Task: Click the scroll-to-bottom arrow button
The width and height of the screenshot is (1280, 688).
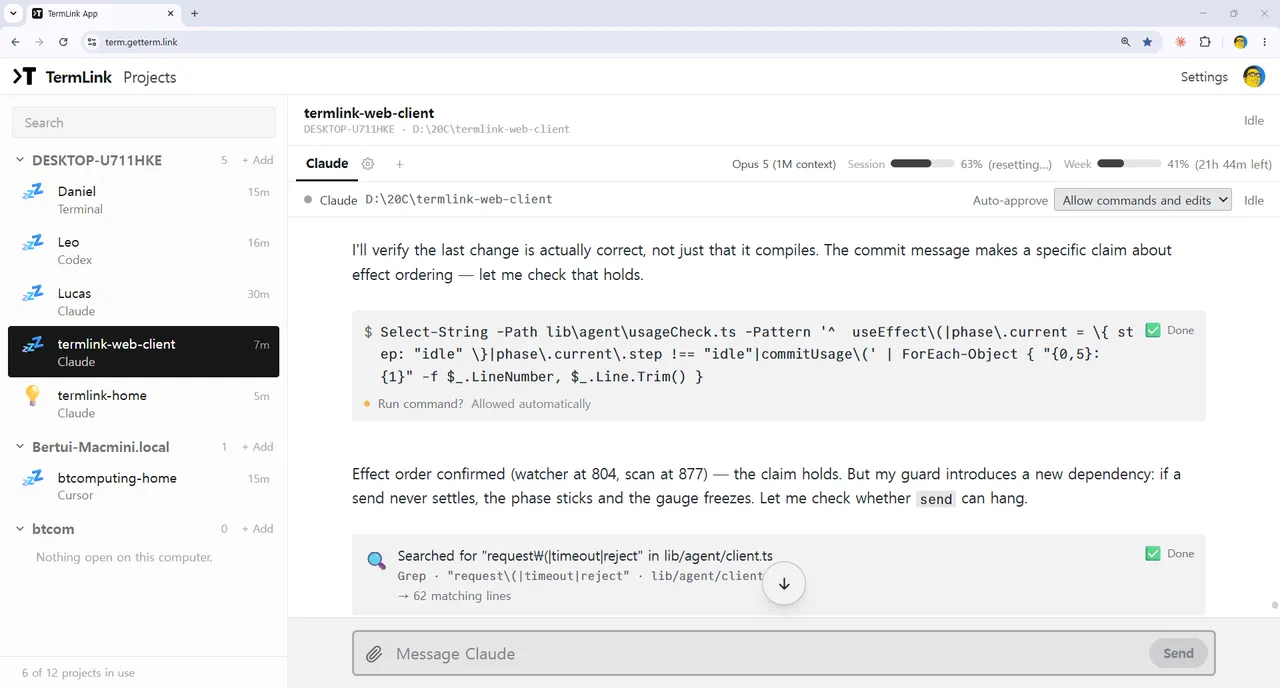Action: coord(784,584)
